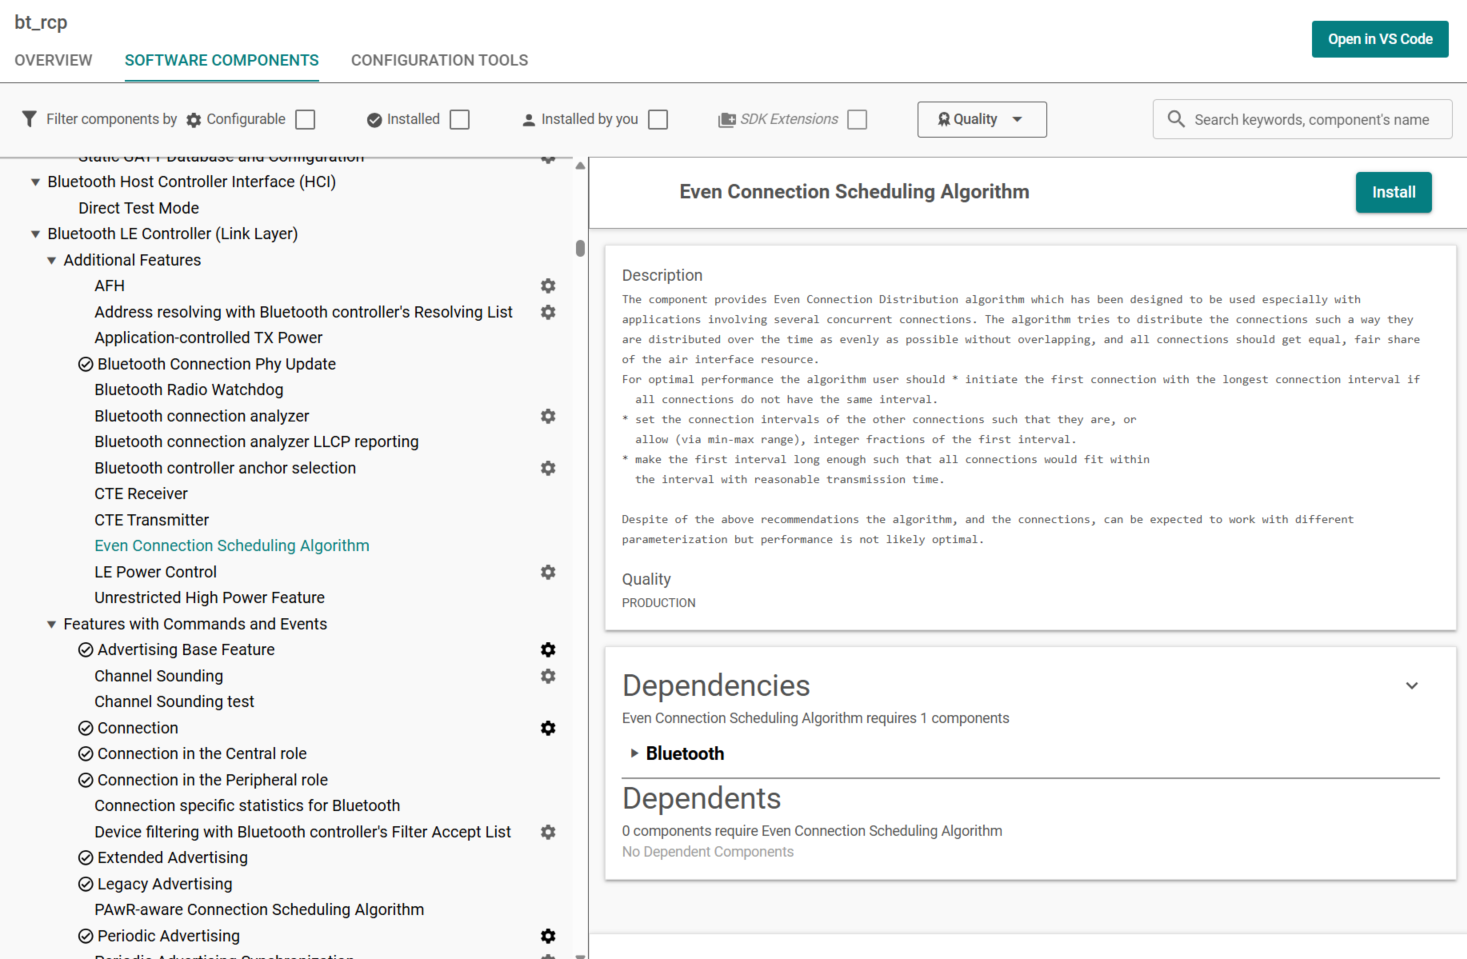Screen dimensions: 1467x959
Task: Tick the Installed filter checkbox
Action: pyautogui.click(x=460, y=119)
